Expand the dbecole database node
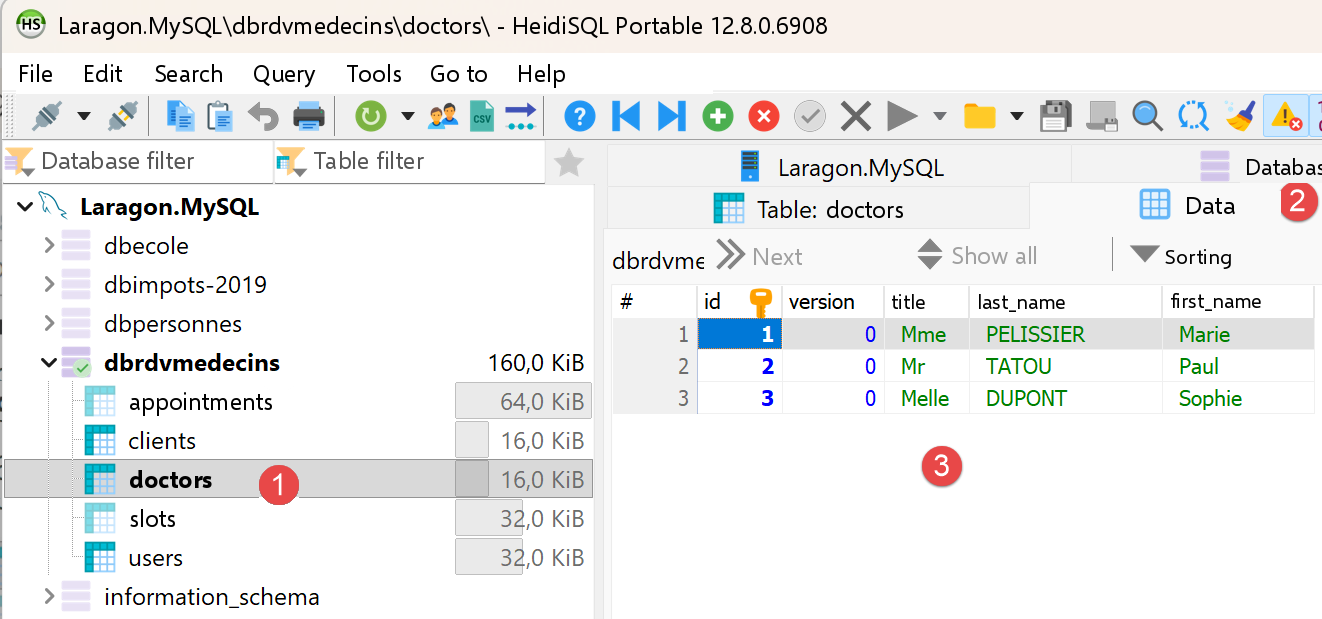 (49, 245)
